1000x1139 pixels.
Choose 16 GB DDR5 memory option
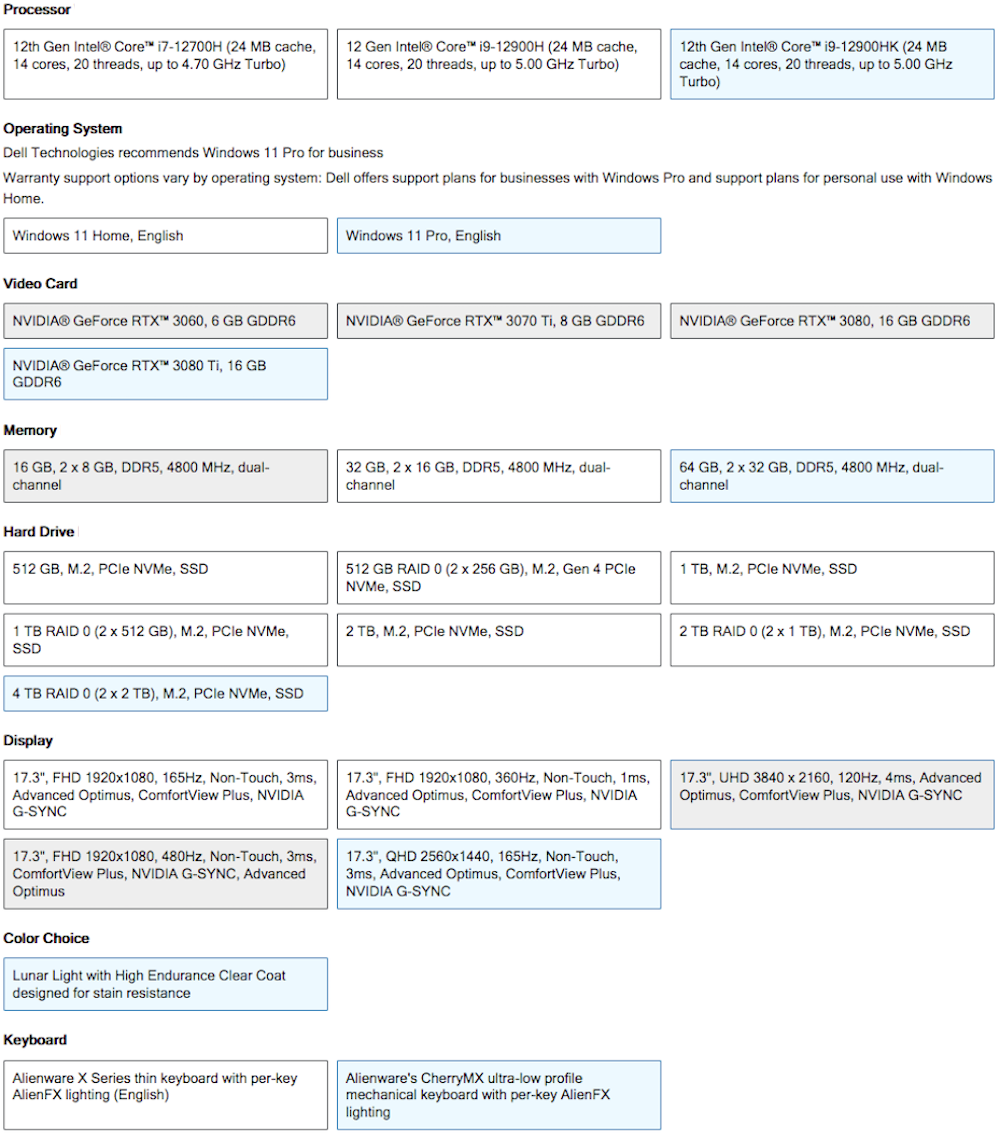tap(166, 476)
